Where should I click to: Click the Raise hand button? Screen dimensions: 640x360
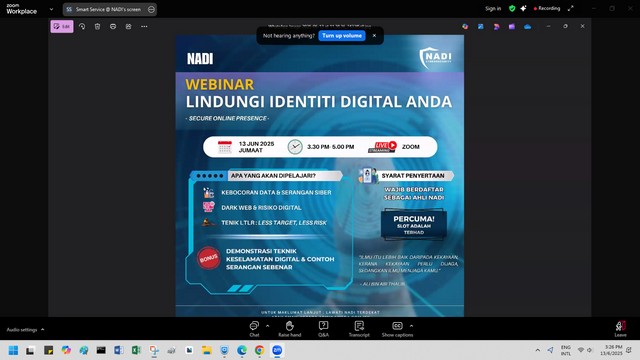[289, 329]
